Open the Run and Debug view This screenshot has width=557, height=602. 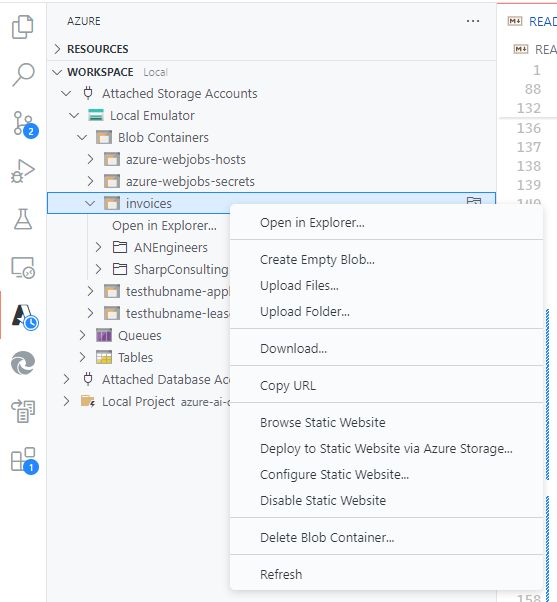(23, 172)
